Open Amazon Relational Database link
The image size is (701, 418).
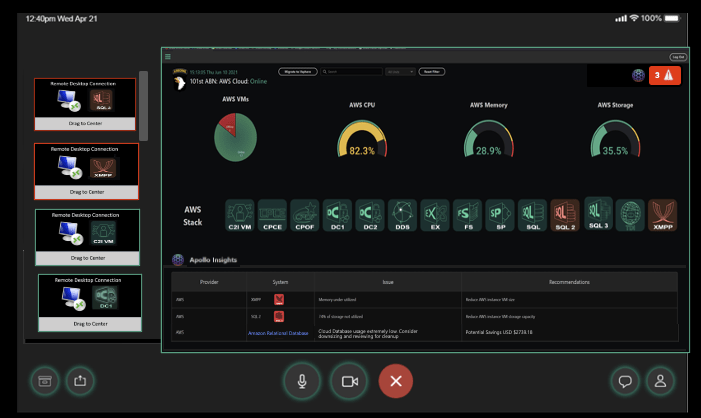pos(278,333)
